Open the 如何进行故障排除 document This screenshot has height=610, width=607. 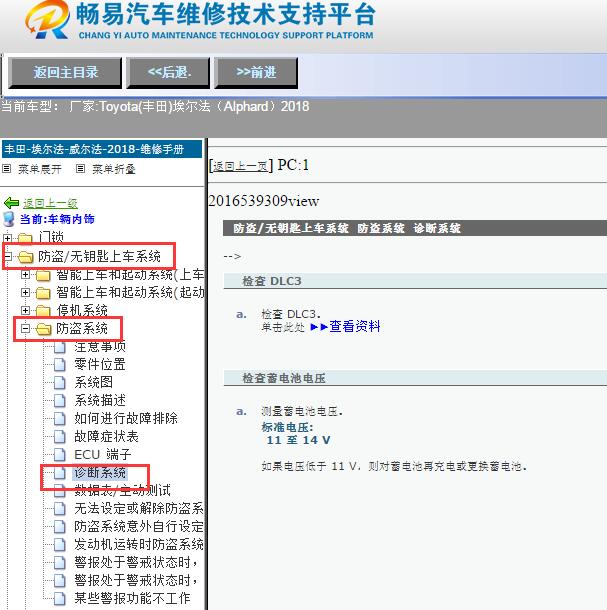(x=126, y=418)
